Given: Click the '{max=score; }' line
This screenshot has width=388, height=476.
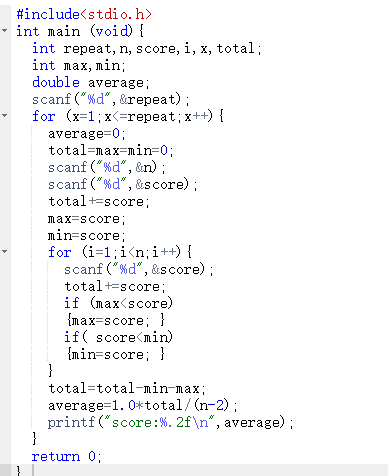Looking at the screenshot, I should (x=115, y=320).
